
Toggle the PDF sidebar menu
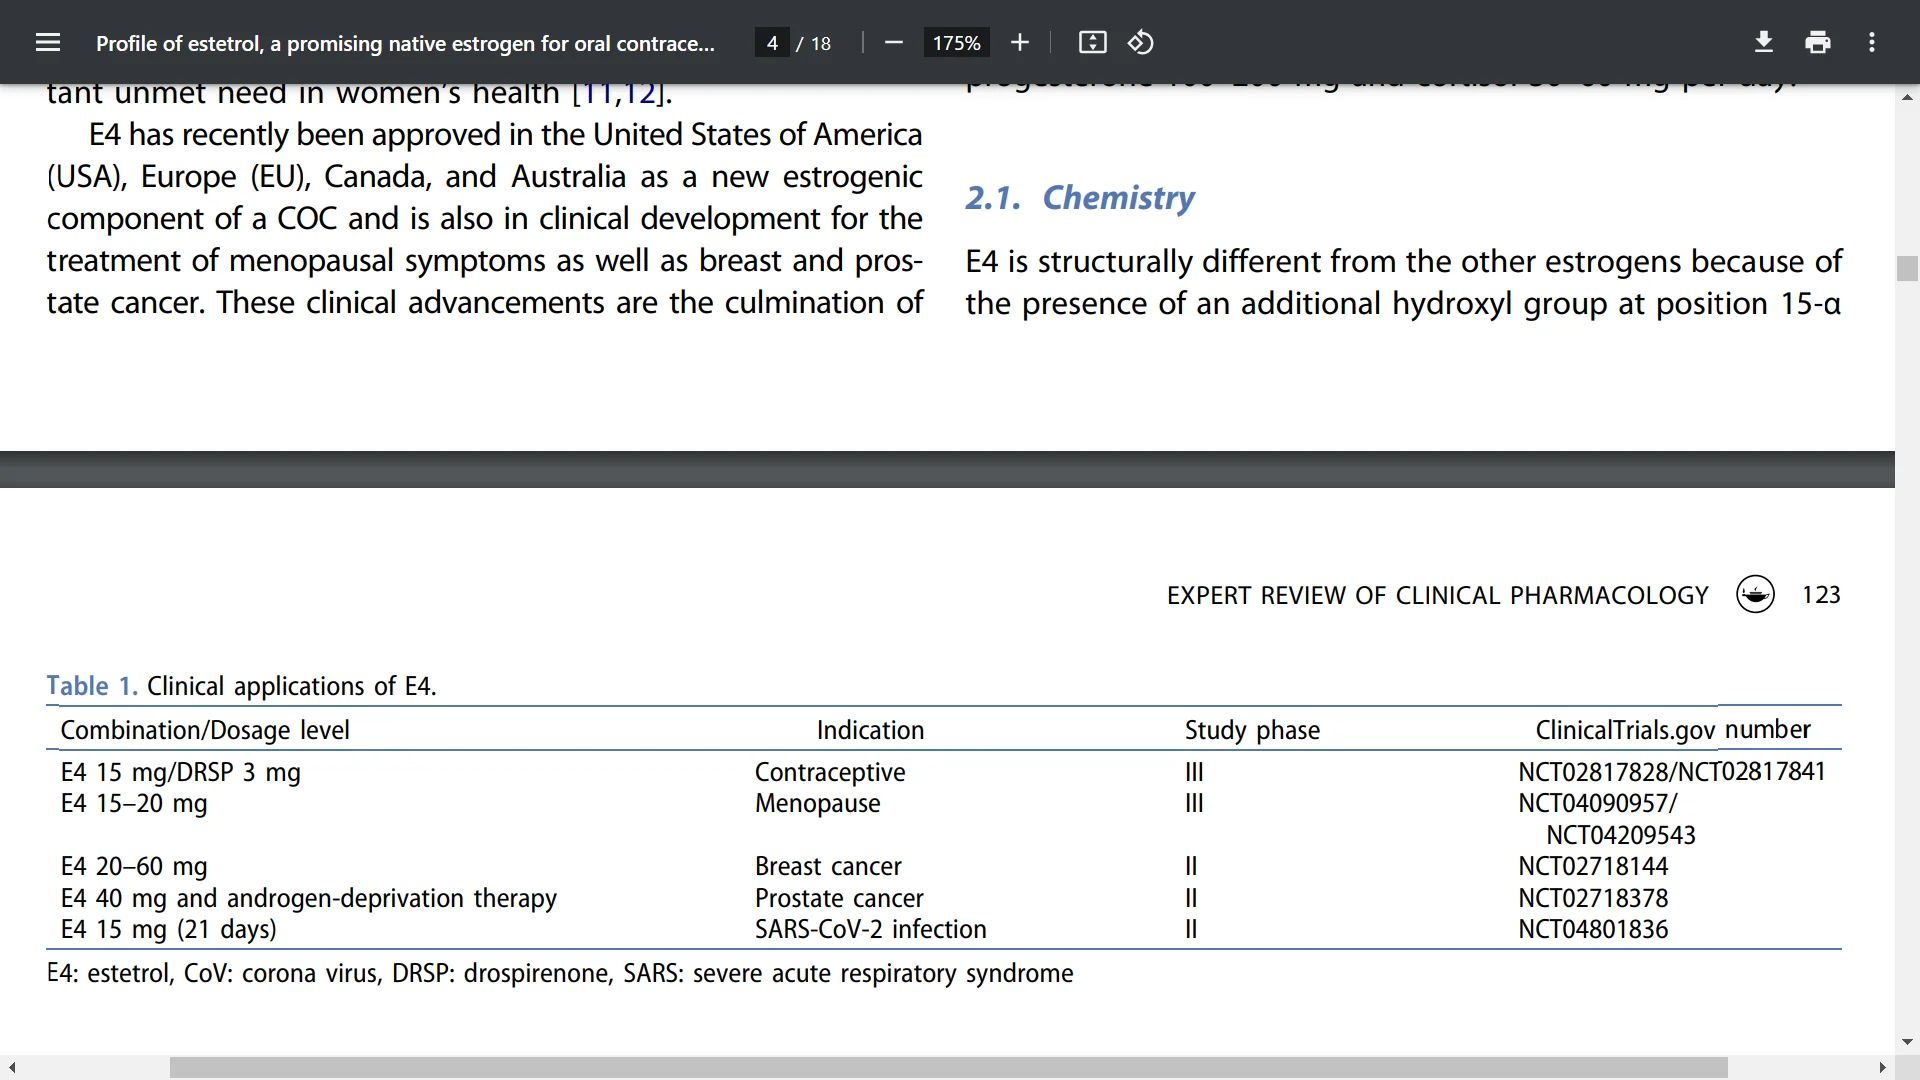point(48,42)
